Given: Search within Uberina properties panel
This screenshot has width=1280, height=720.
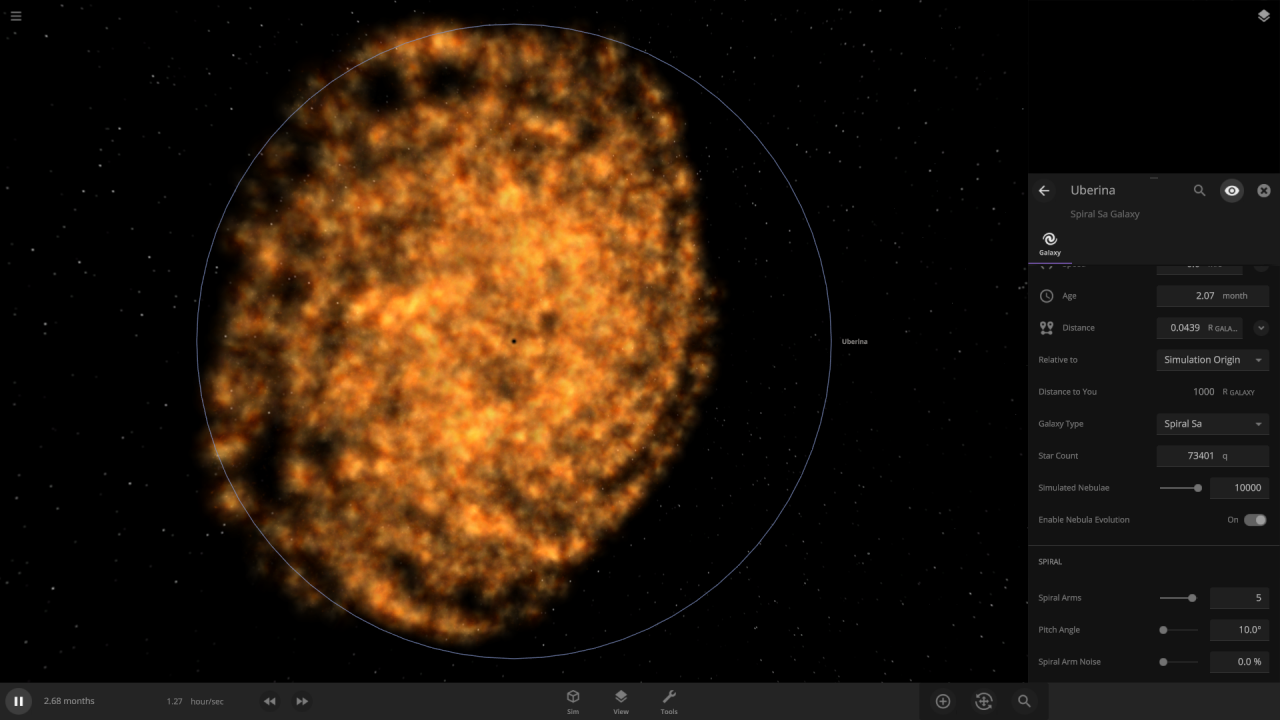Looking at the screenshot, I should (x=1199, y=190).
